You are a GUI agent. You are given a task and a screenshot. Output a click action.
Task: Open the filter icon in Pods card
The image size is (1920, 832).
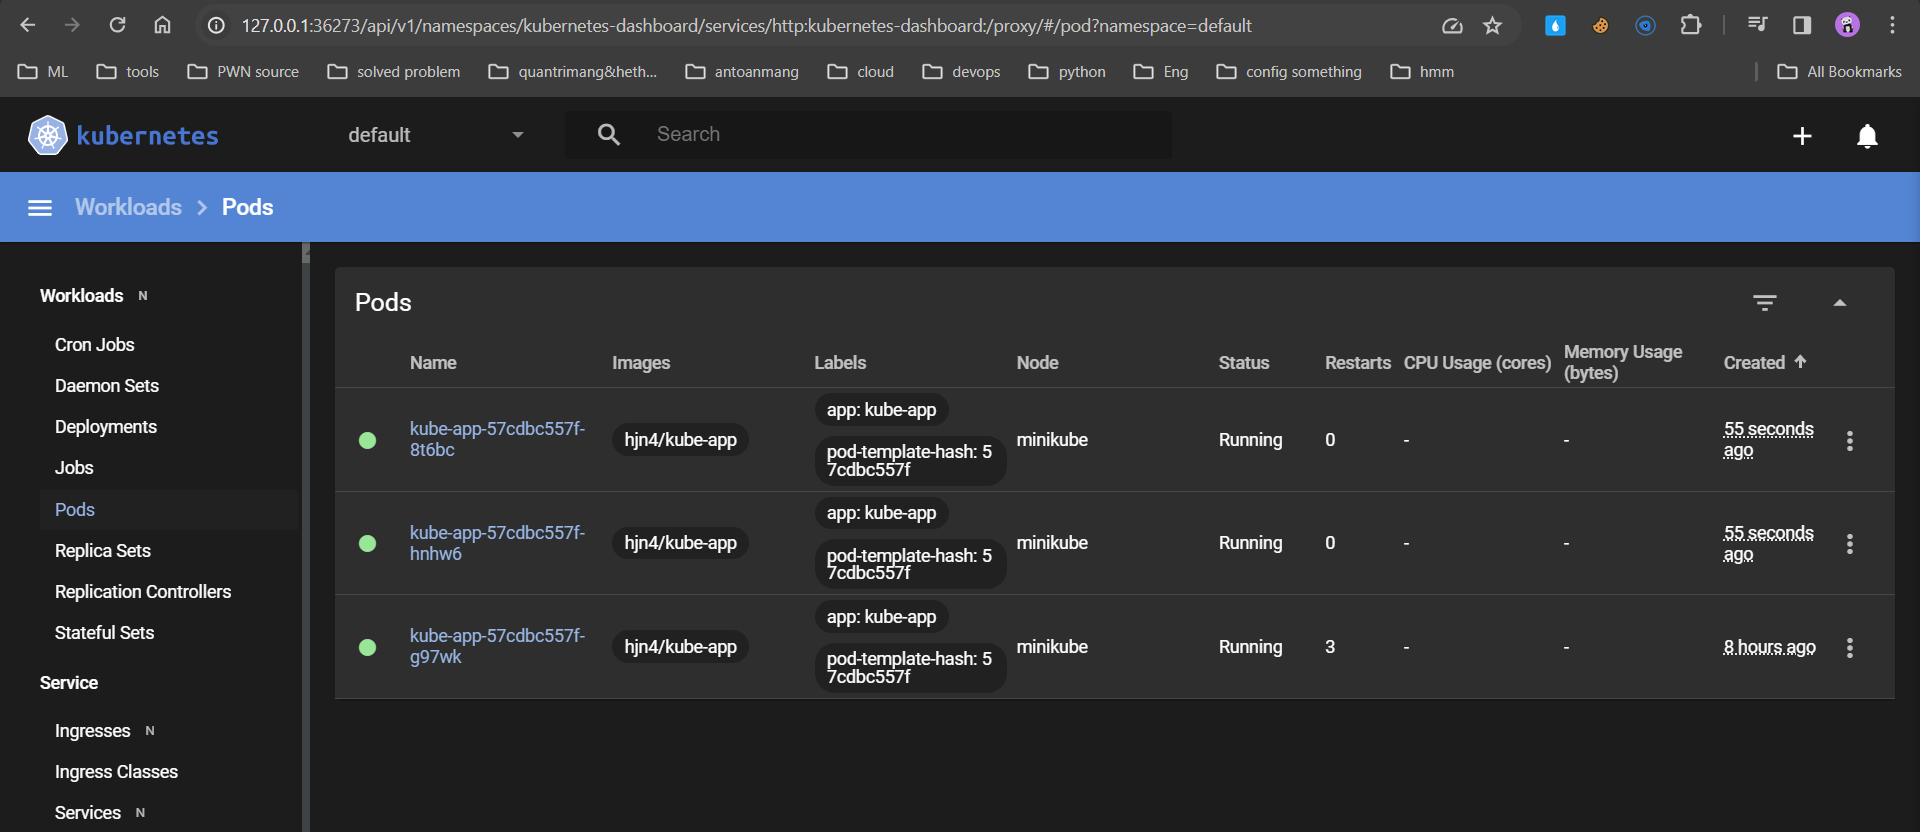tap(1764, 303)
